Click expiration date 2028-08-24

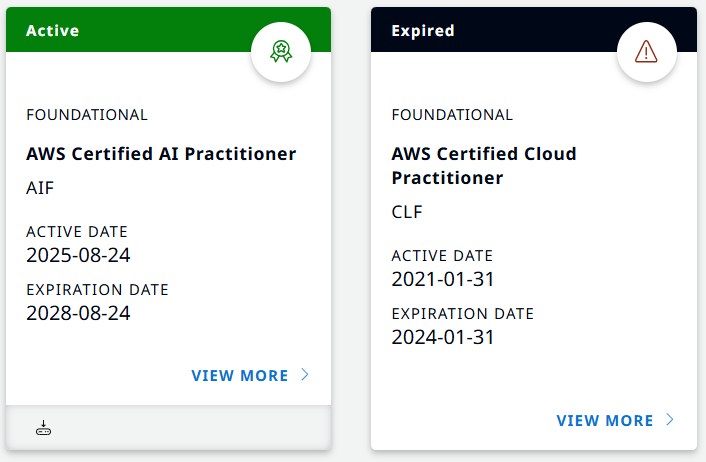[78, 313]
